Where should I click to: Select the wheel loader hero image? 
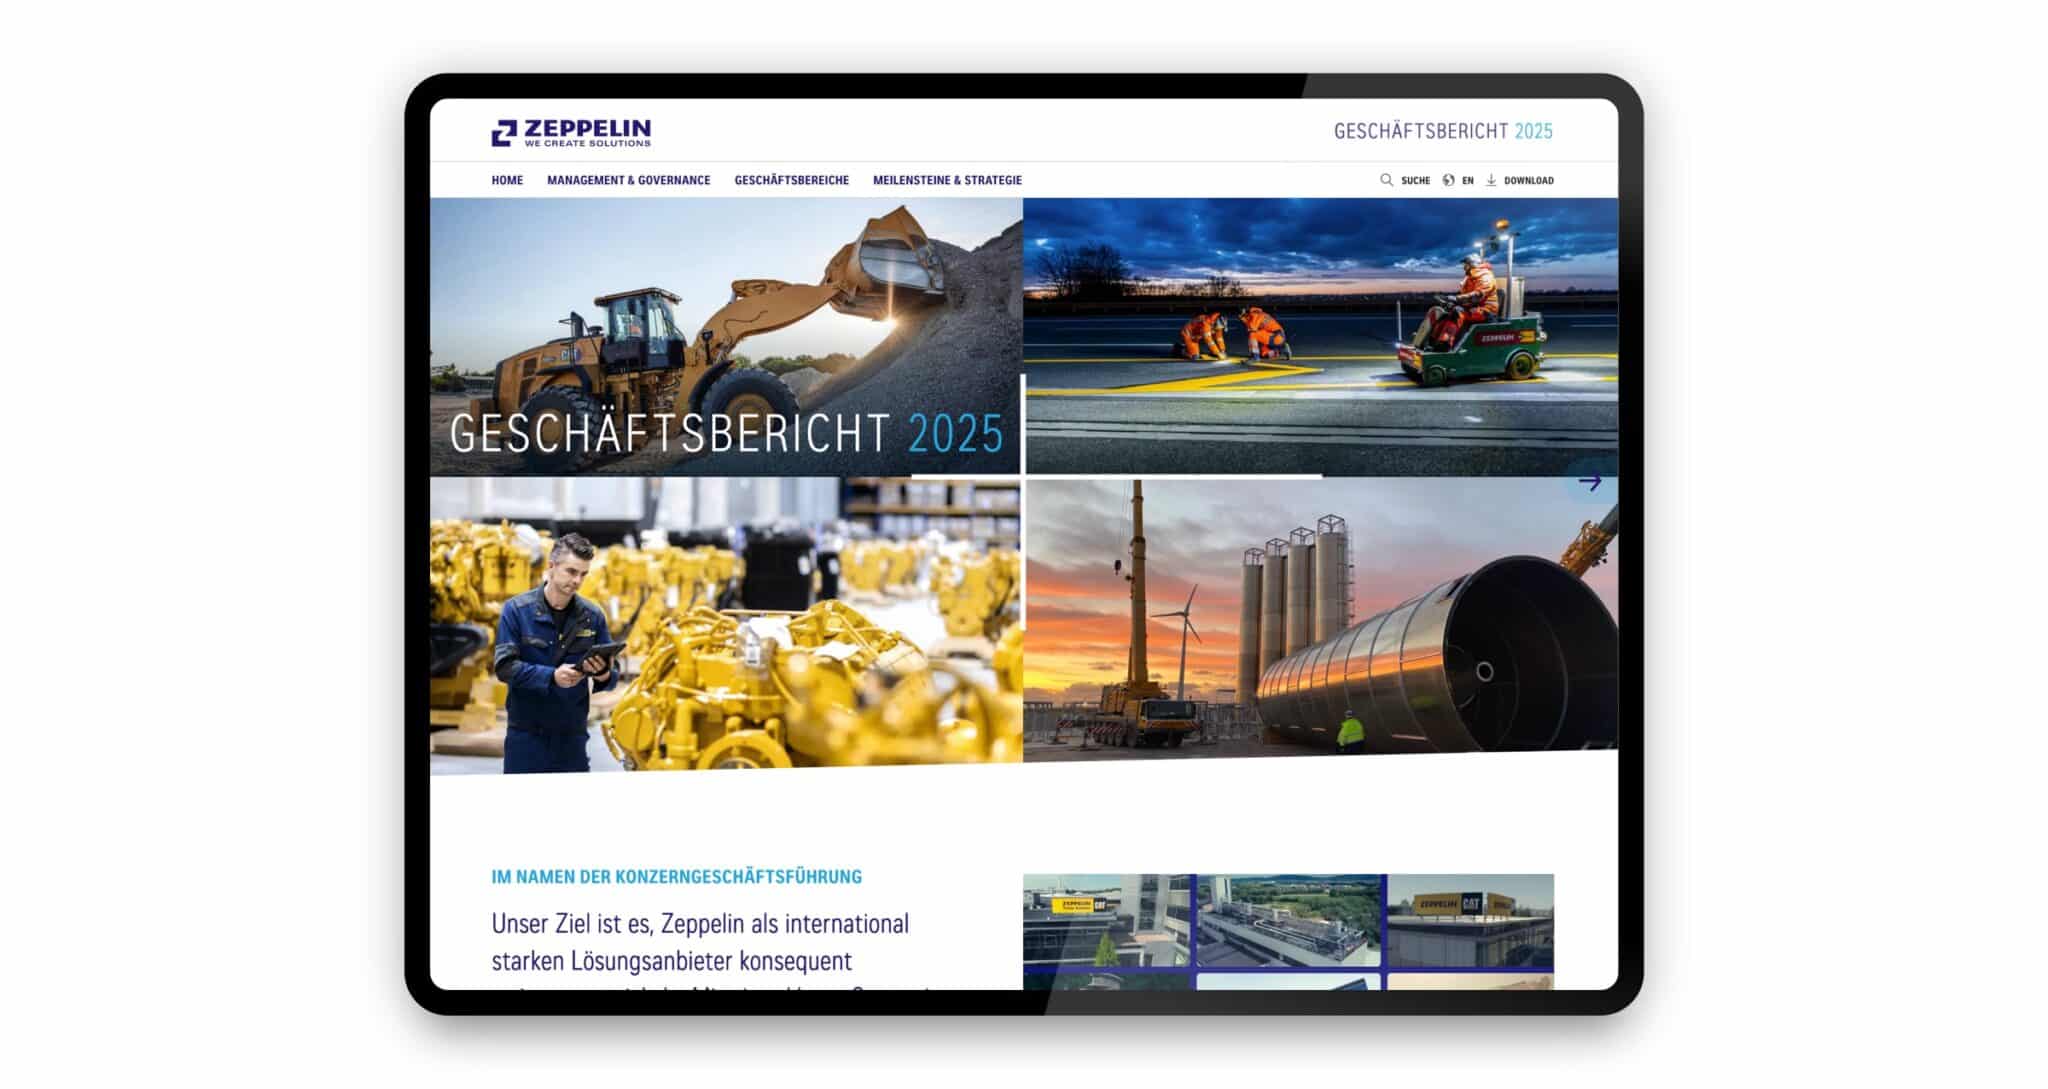click(726, 336)
